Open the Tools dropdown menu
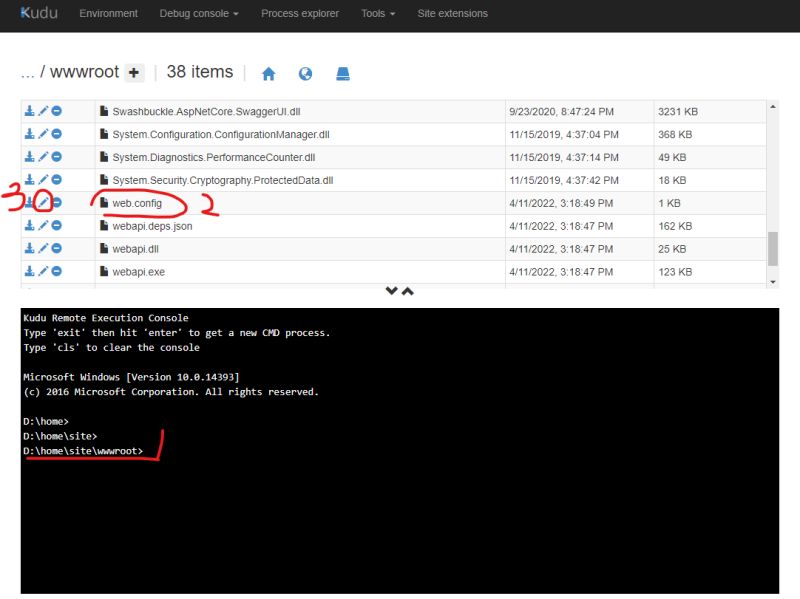This screenshot has height=599, width=800. tap(375, 13)
